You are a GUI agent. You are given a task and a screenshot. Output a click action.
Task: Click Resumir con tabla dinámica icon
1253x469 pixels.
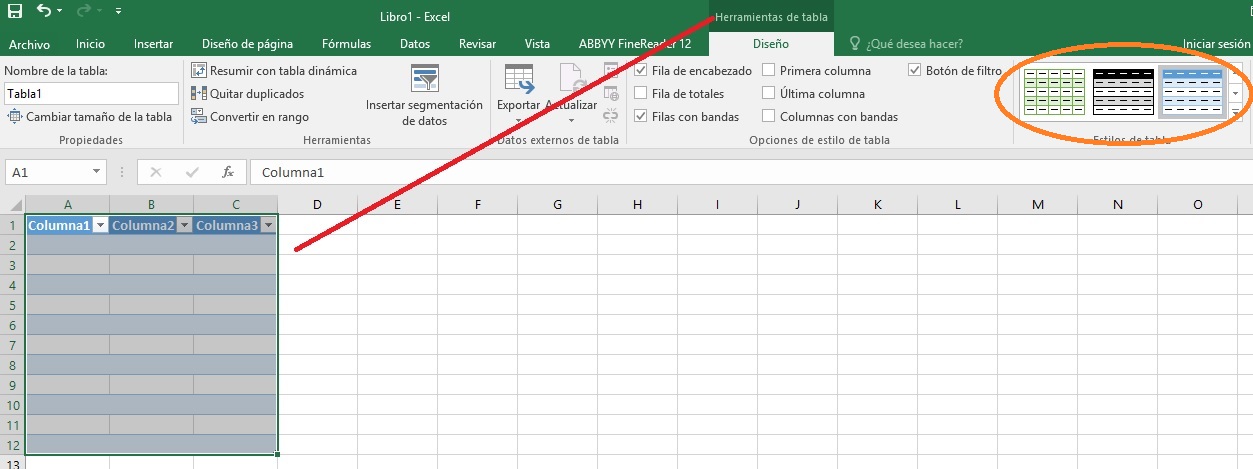(198, 71)
